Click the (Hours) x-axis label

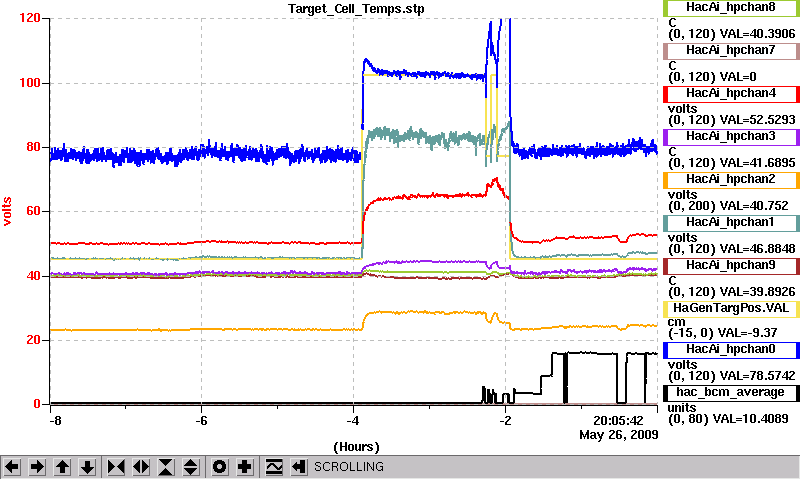[x=356, y=447]
